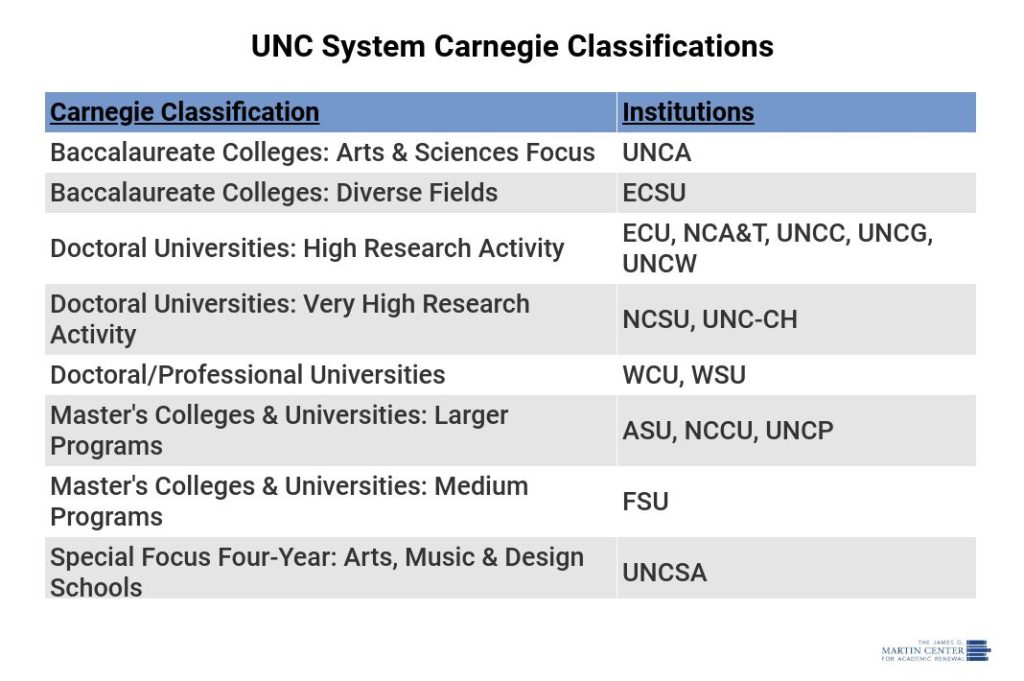The image size is (1024, 681).
Task: Click "Doctoral Universities: Very High Research Activity"
Action: click(290, 319)
